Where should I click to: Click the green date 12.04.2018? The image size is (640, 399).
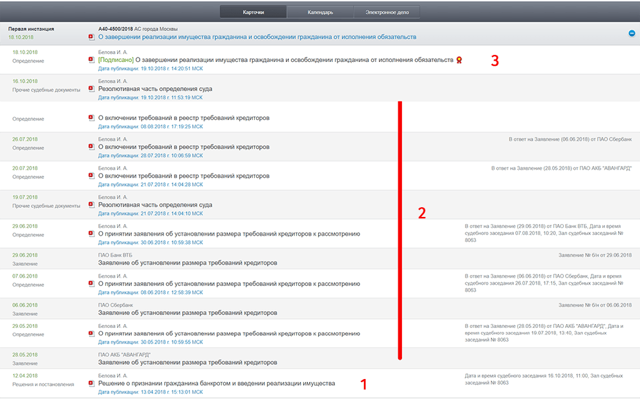25,375
